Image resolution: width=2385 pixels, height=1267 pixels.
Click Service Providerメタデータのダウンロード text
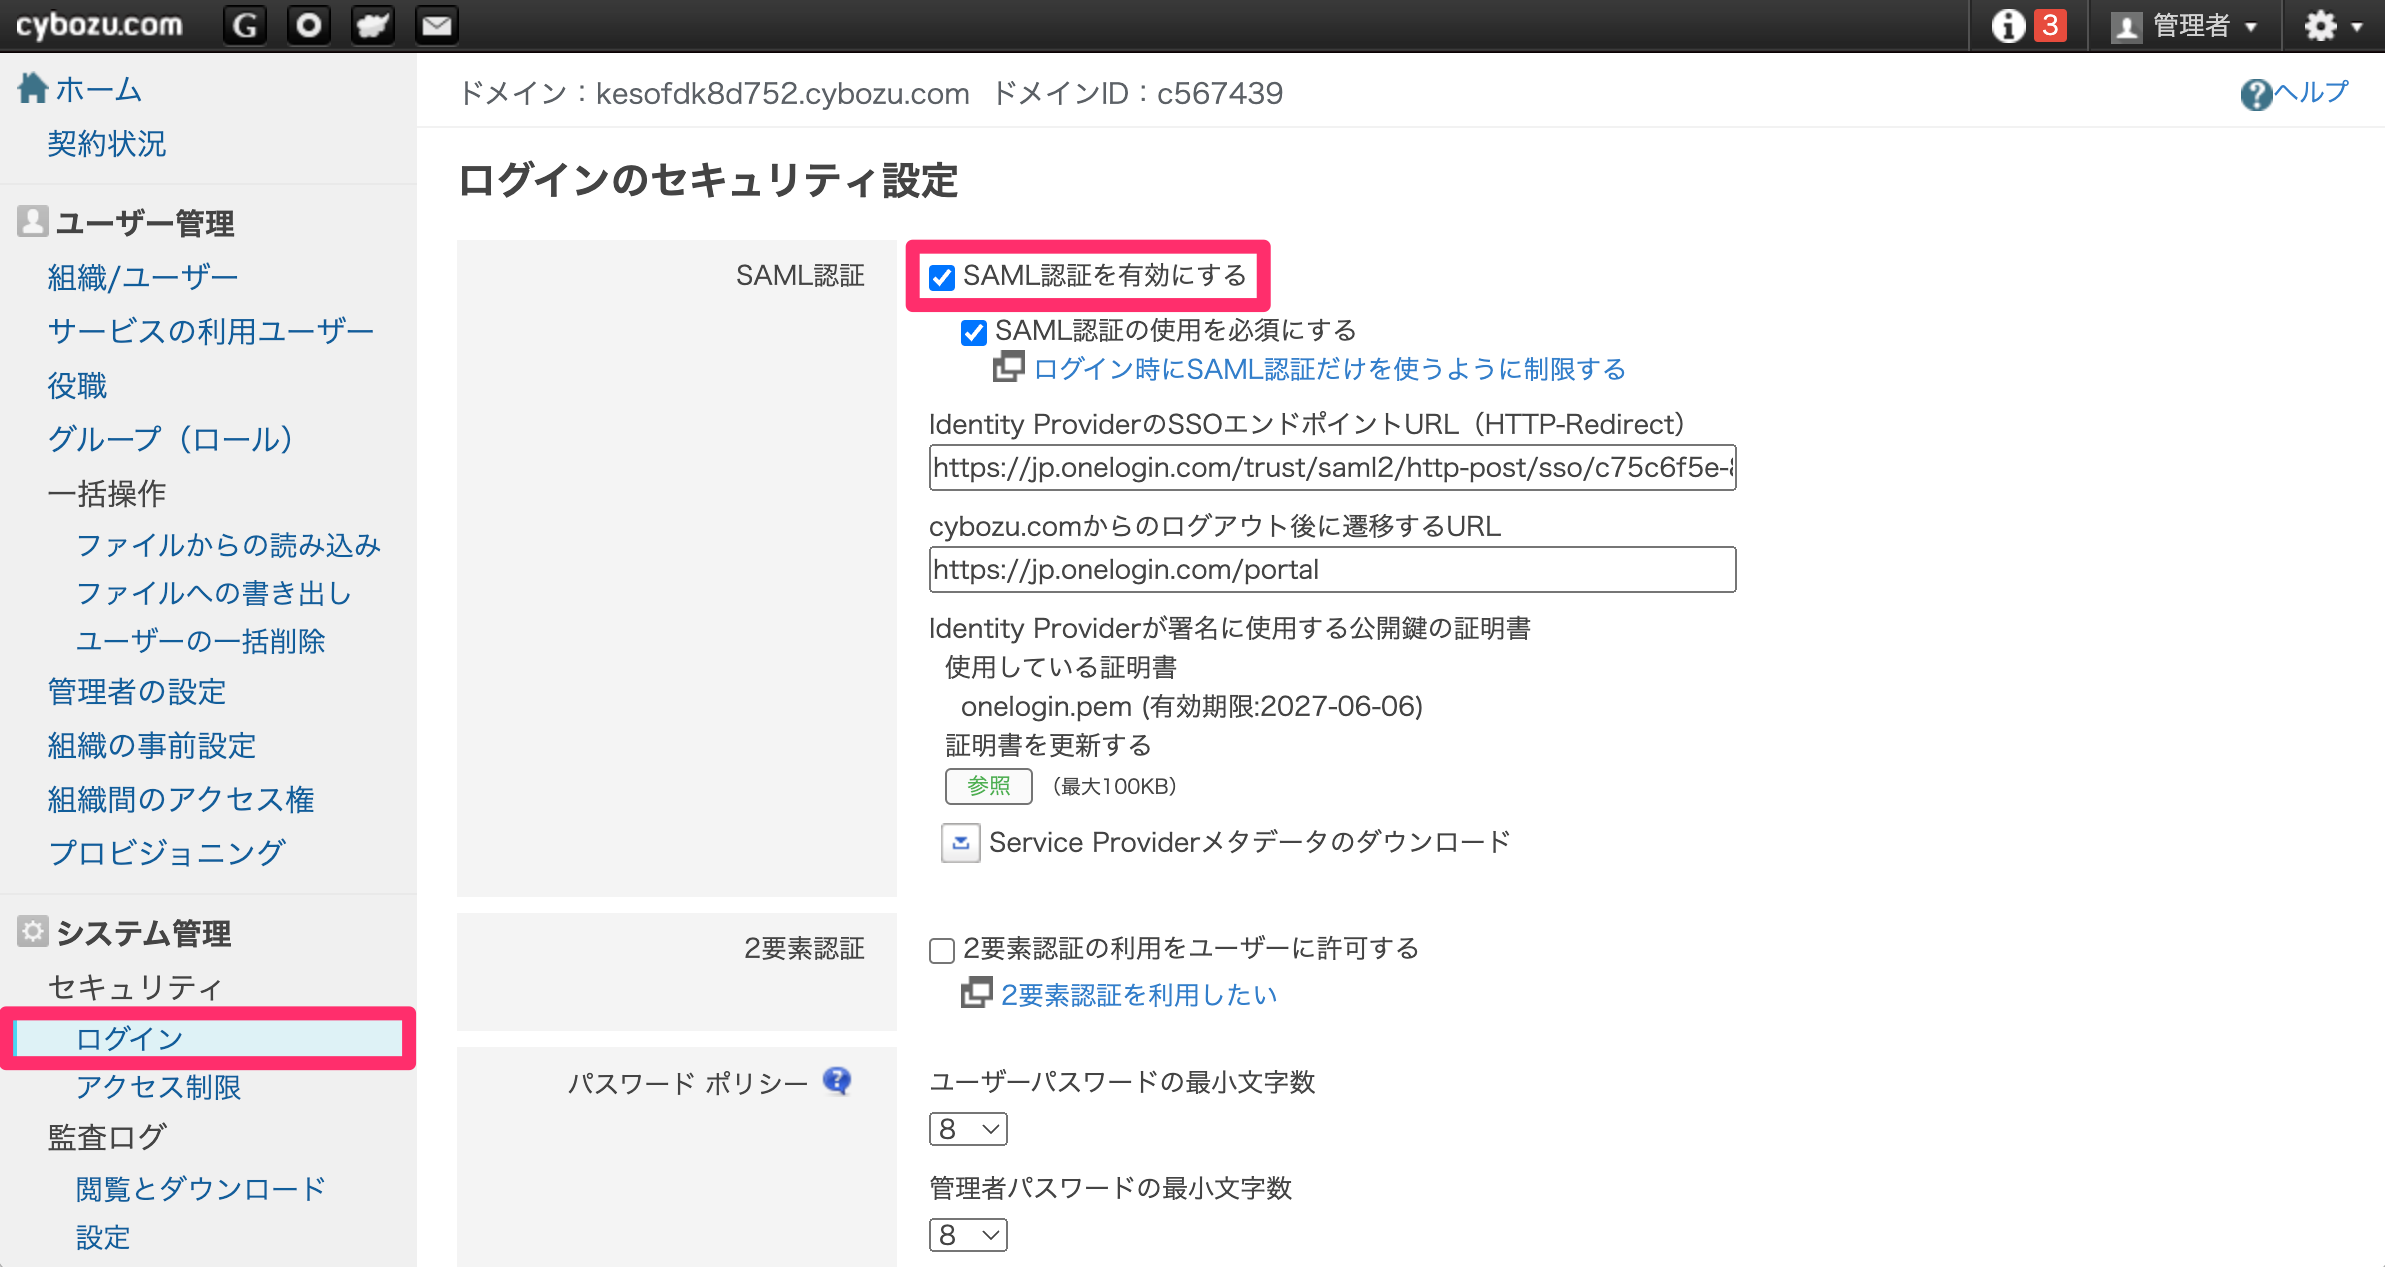[x=1249, y=842]
